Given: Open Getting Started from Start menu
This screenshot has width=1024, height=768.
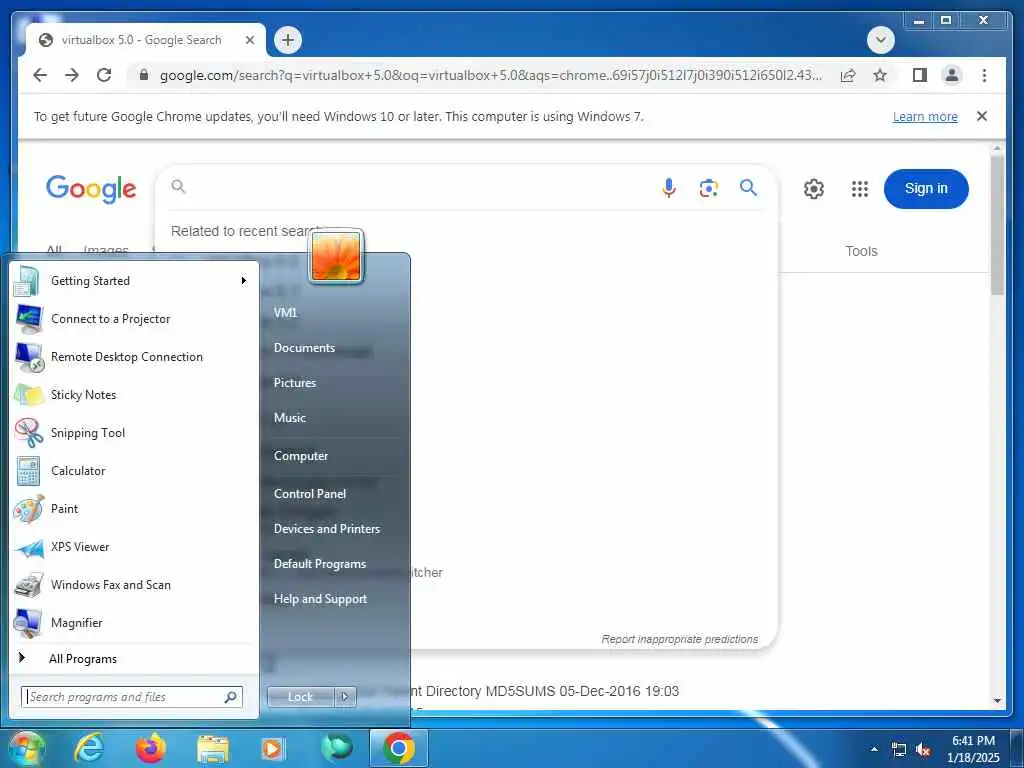Looking at the screenshot, I should coord(134,281).
